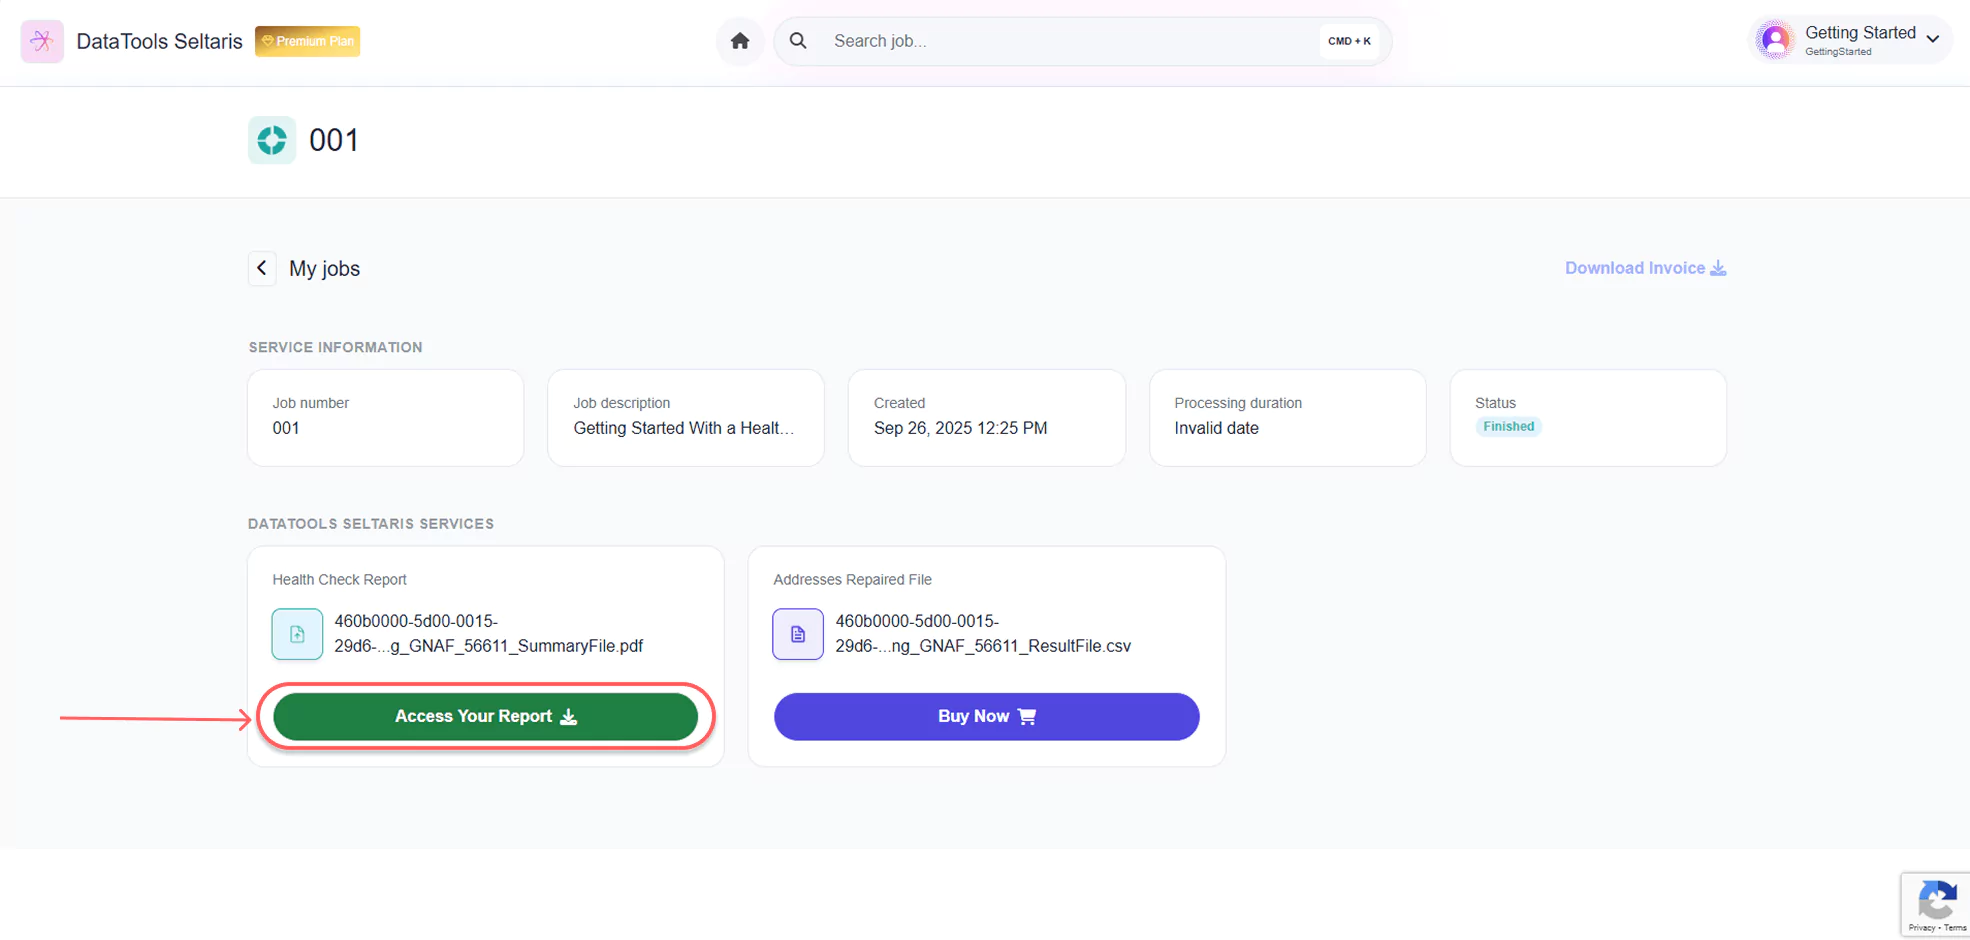
Task: Click the ResultFile.csv document icon
Action: (x=797, y=634)
